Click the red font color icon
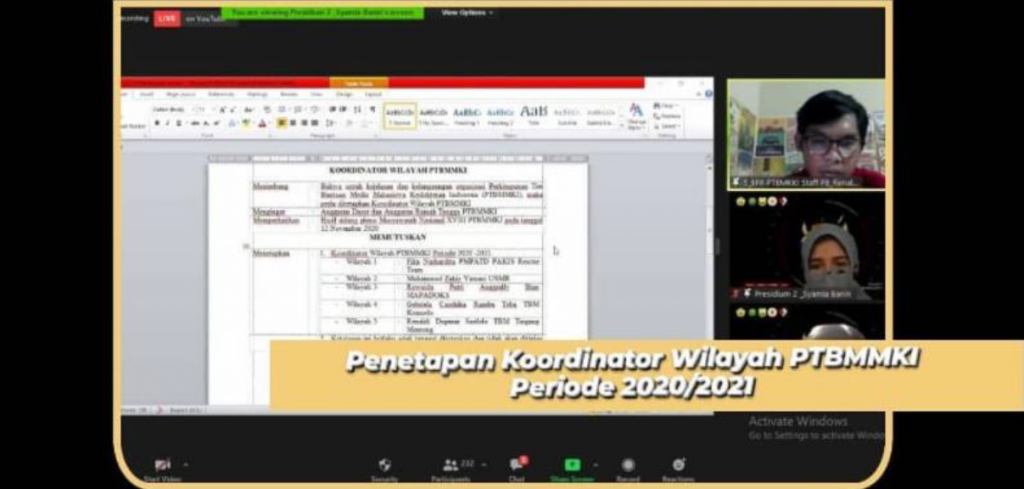 click(x=263, y=123)
